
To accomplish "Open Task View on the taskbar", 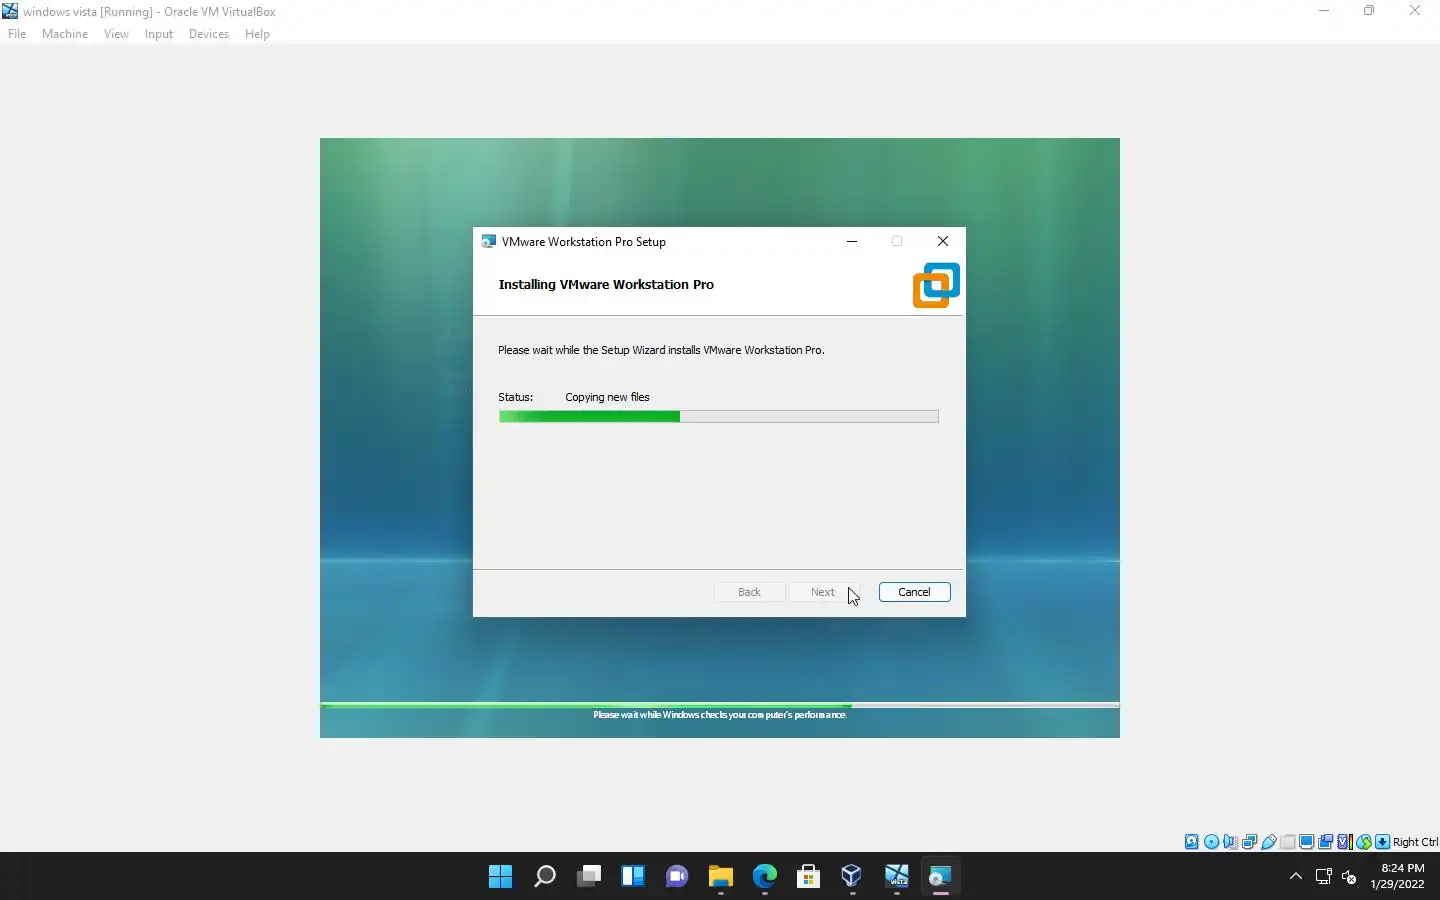I will click(x=589, y=877).
